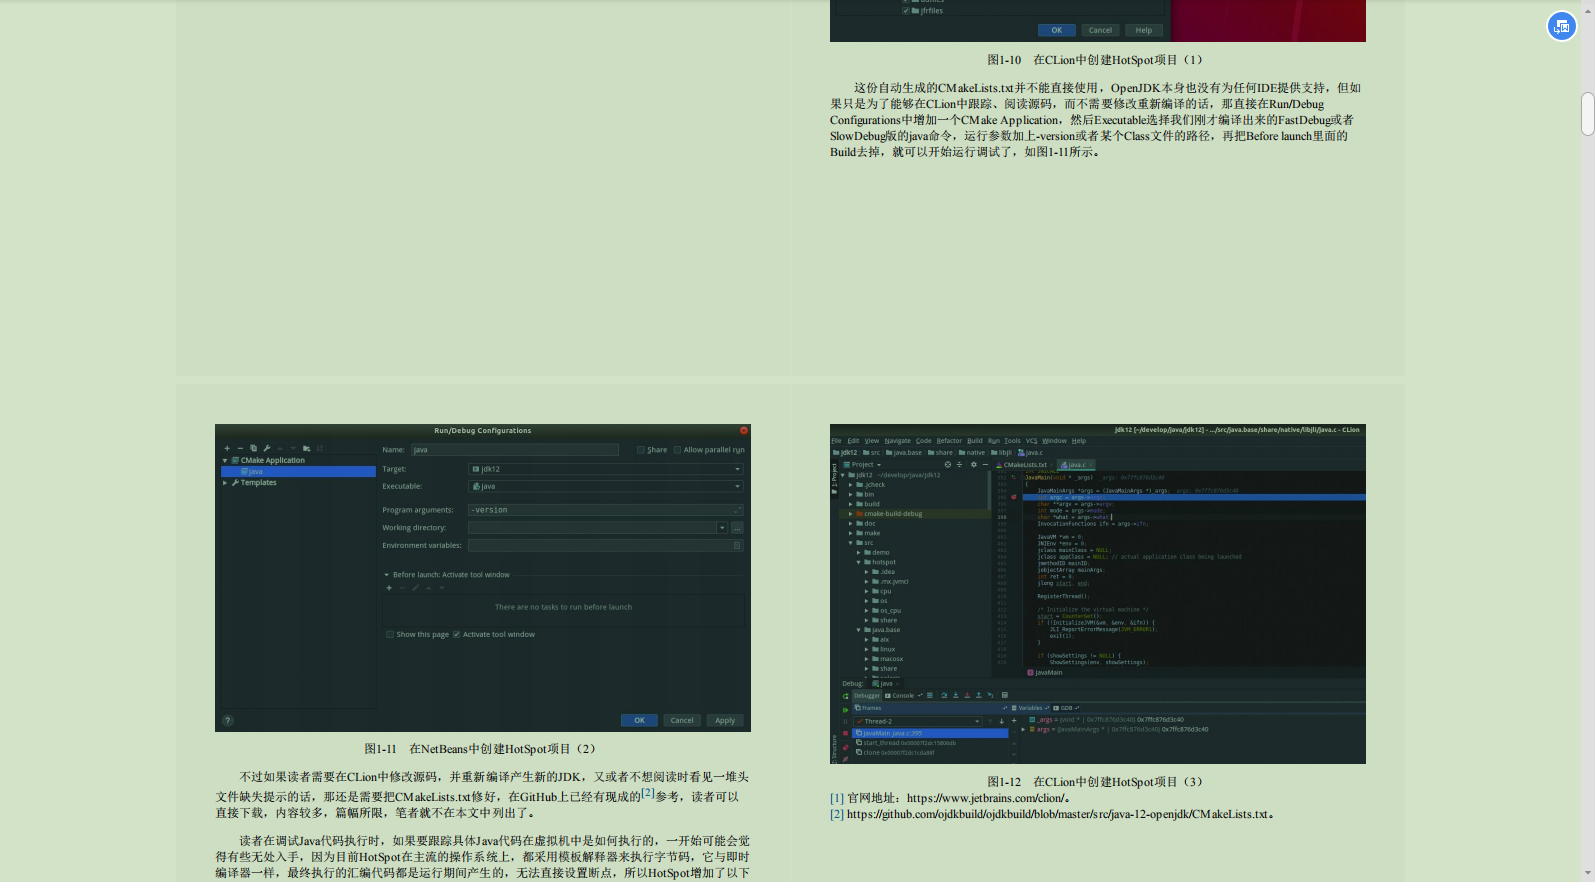Image resolution: width=1595 pixels, height=882 pixels.
Task: Click the wrench edit templates icon
Action: click(267, 448)
